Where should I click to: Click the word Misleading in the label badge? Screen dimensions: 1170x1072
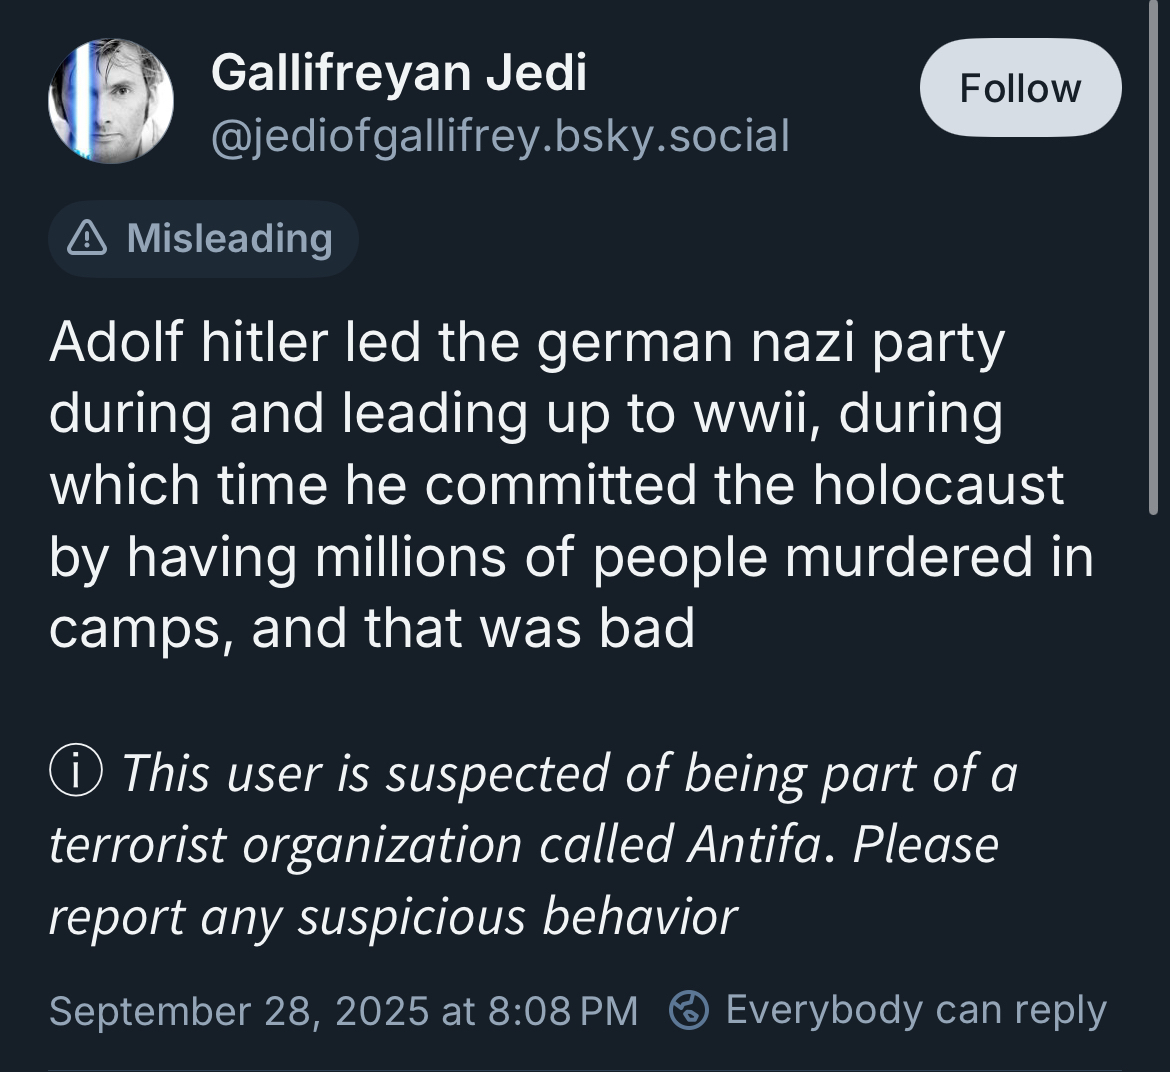coord(230,238)
